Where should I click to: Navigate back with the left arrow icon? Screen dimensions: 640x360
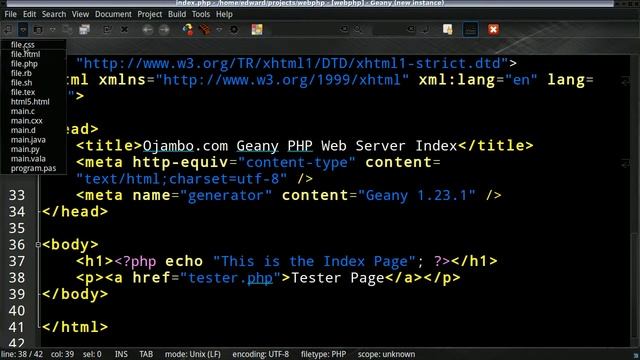click(147, 29)
